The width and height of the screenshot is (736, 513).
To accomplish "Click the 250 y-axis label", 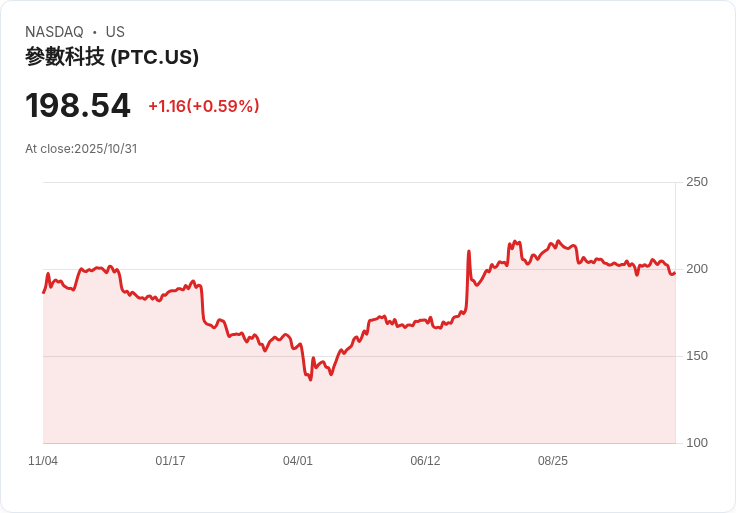I will pyautogui.click(x=697, y=182).
